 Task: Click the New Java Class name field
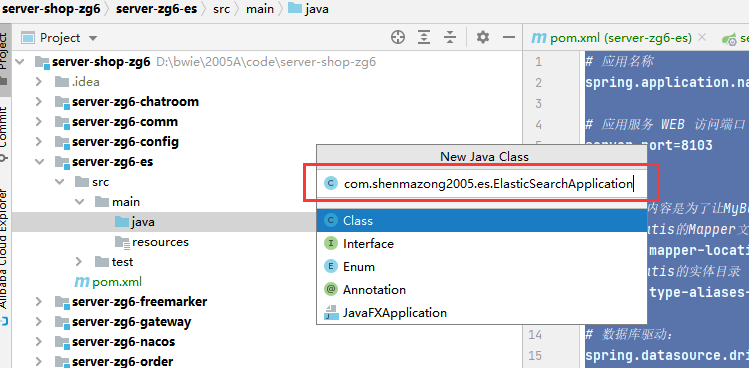point(482,184)
